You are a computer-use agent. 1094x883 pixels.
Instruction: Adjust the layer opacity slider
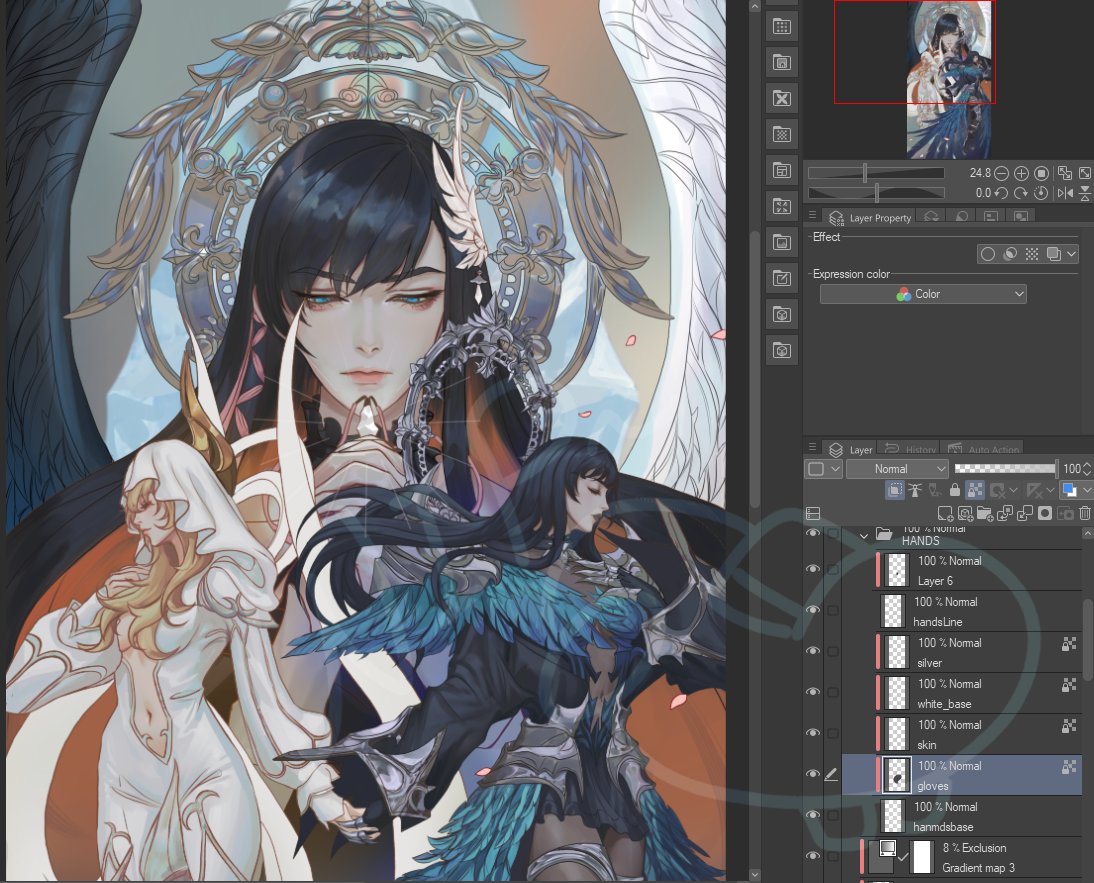[1005, 469]
